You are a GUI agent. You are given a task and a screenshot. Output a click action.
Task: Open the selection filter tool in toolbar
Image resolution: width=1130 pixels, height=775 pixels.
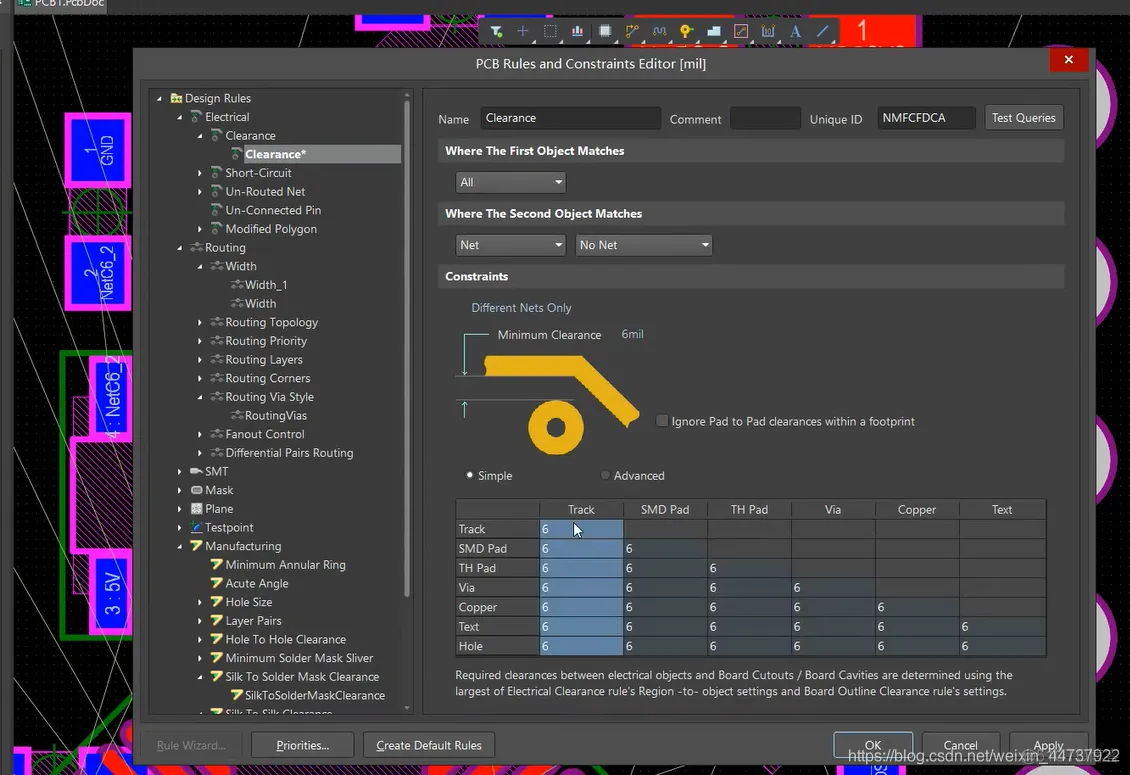tap(496, 31)
